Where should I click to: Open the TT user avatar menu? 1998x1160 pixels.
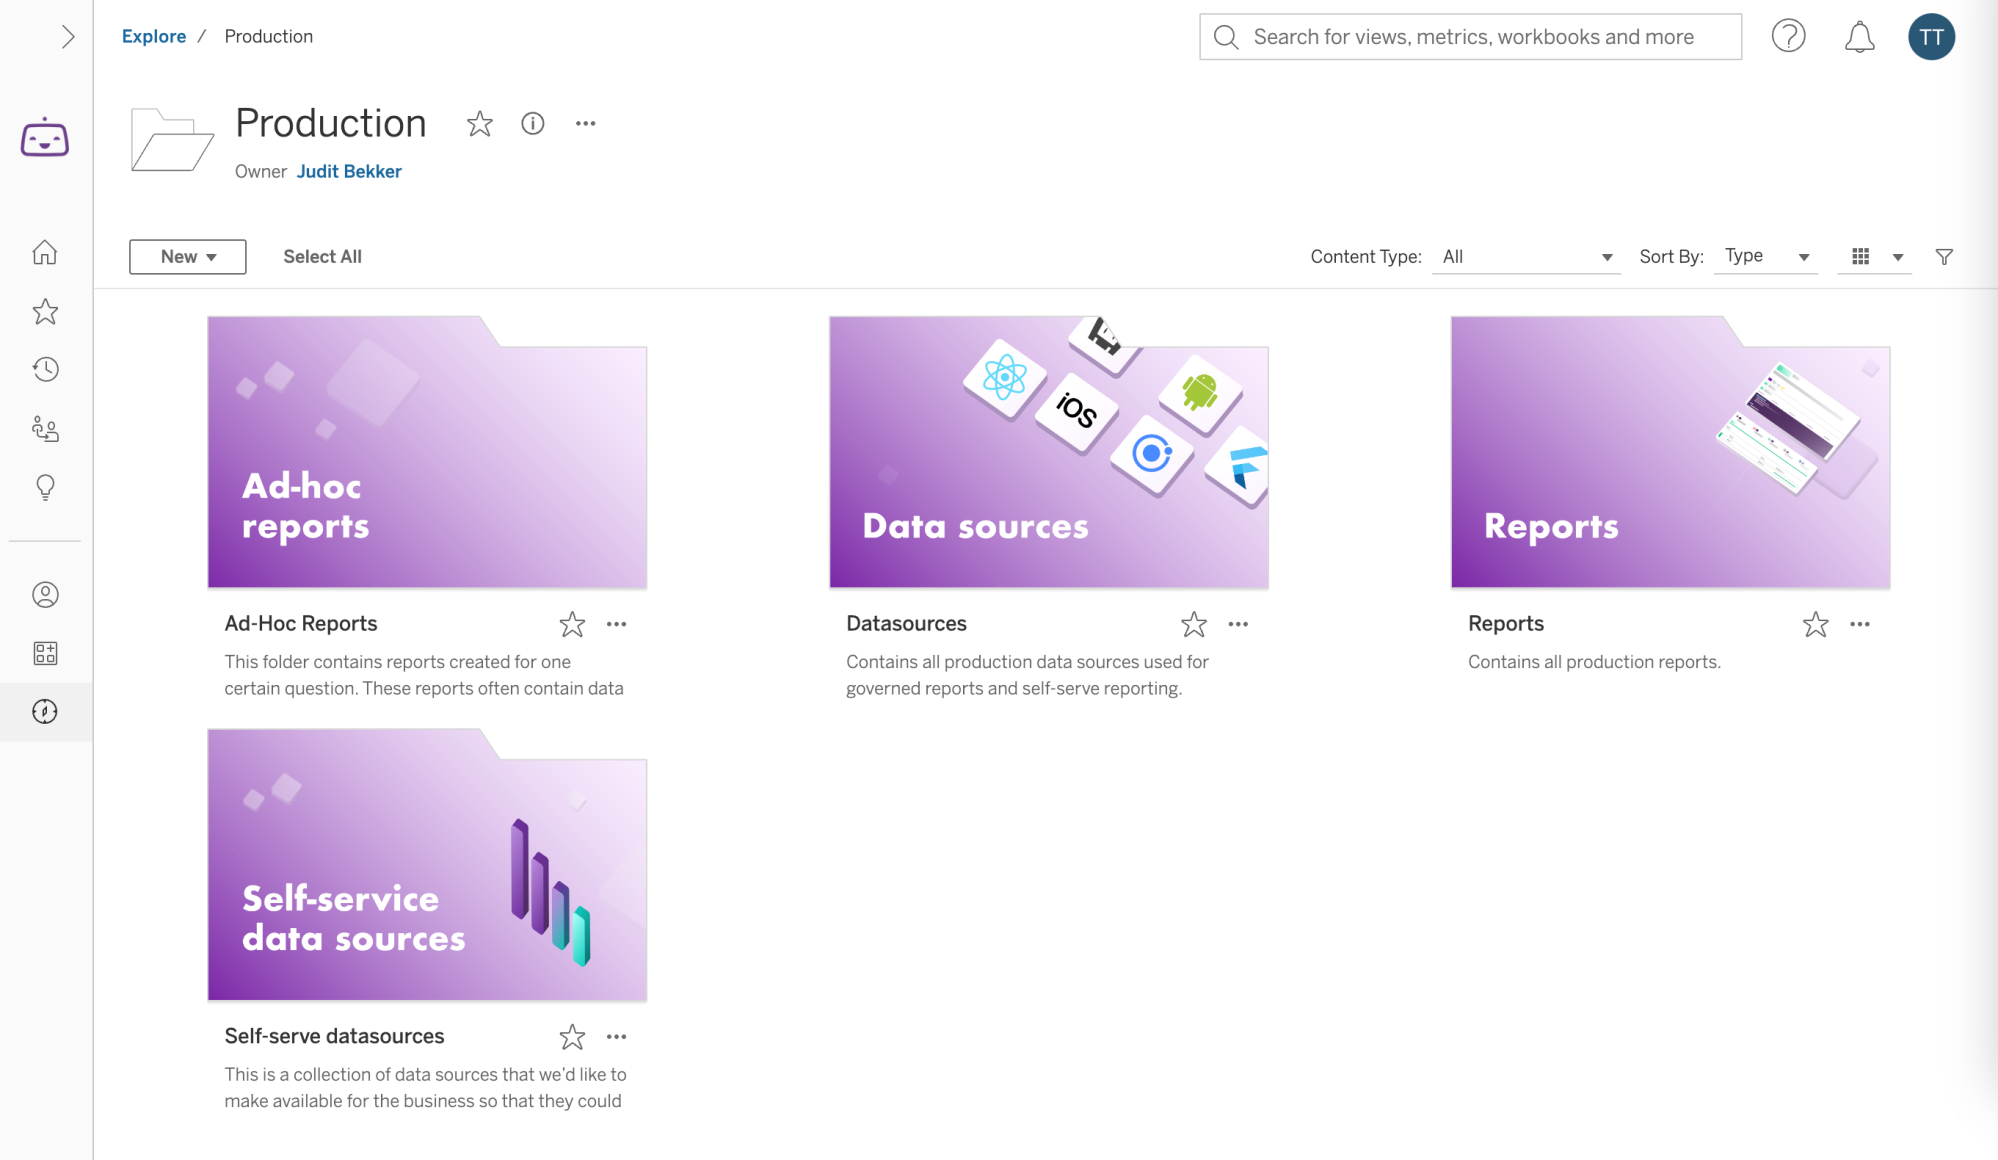click(x=1931, y=37)
